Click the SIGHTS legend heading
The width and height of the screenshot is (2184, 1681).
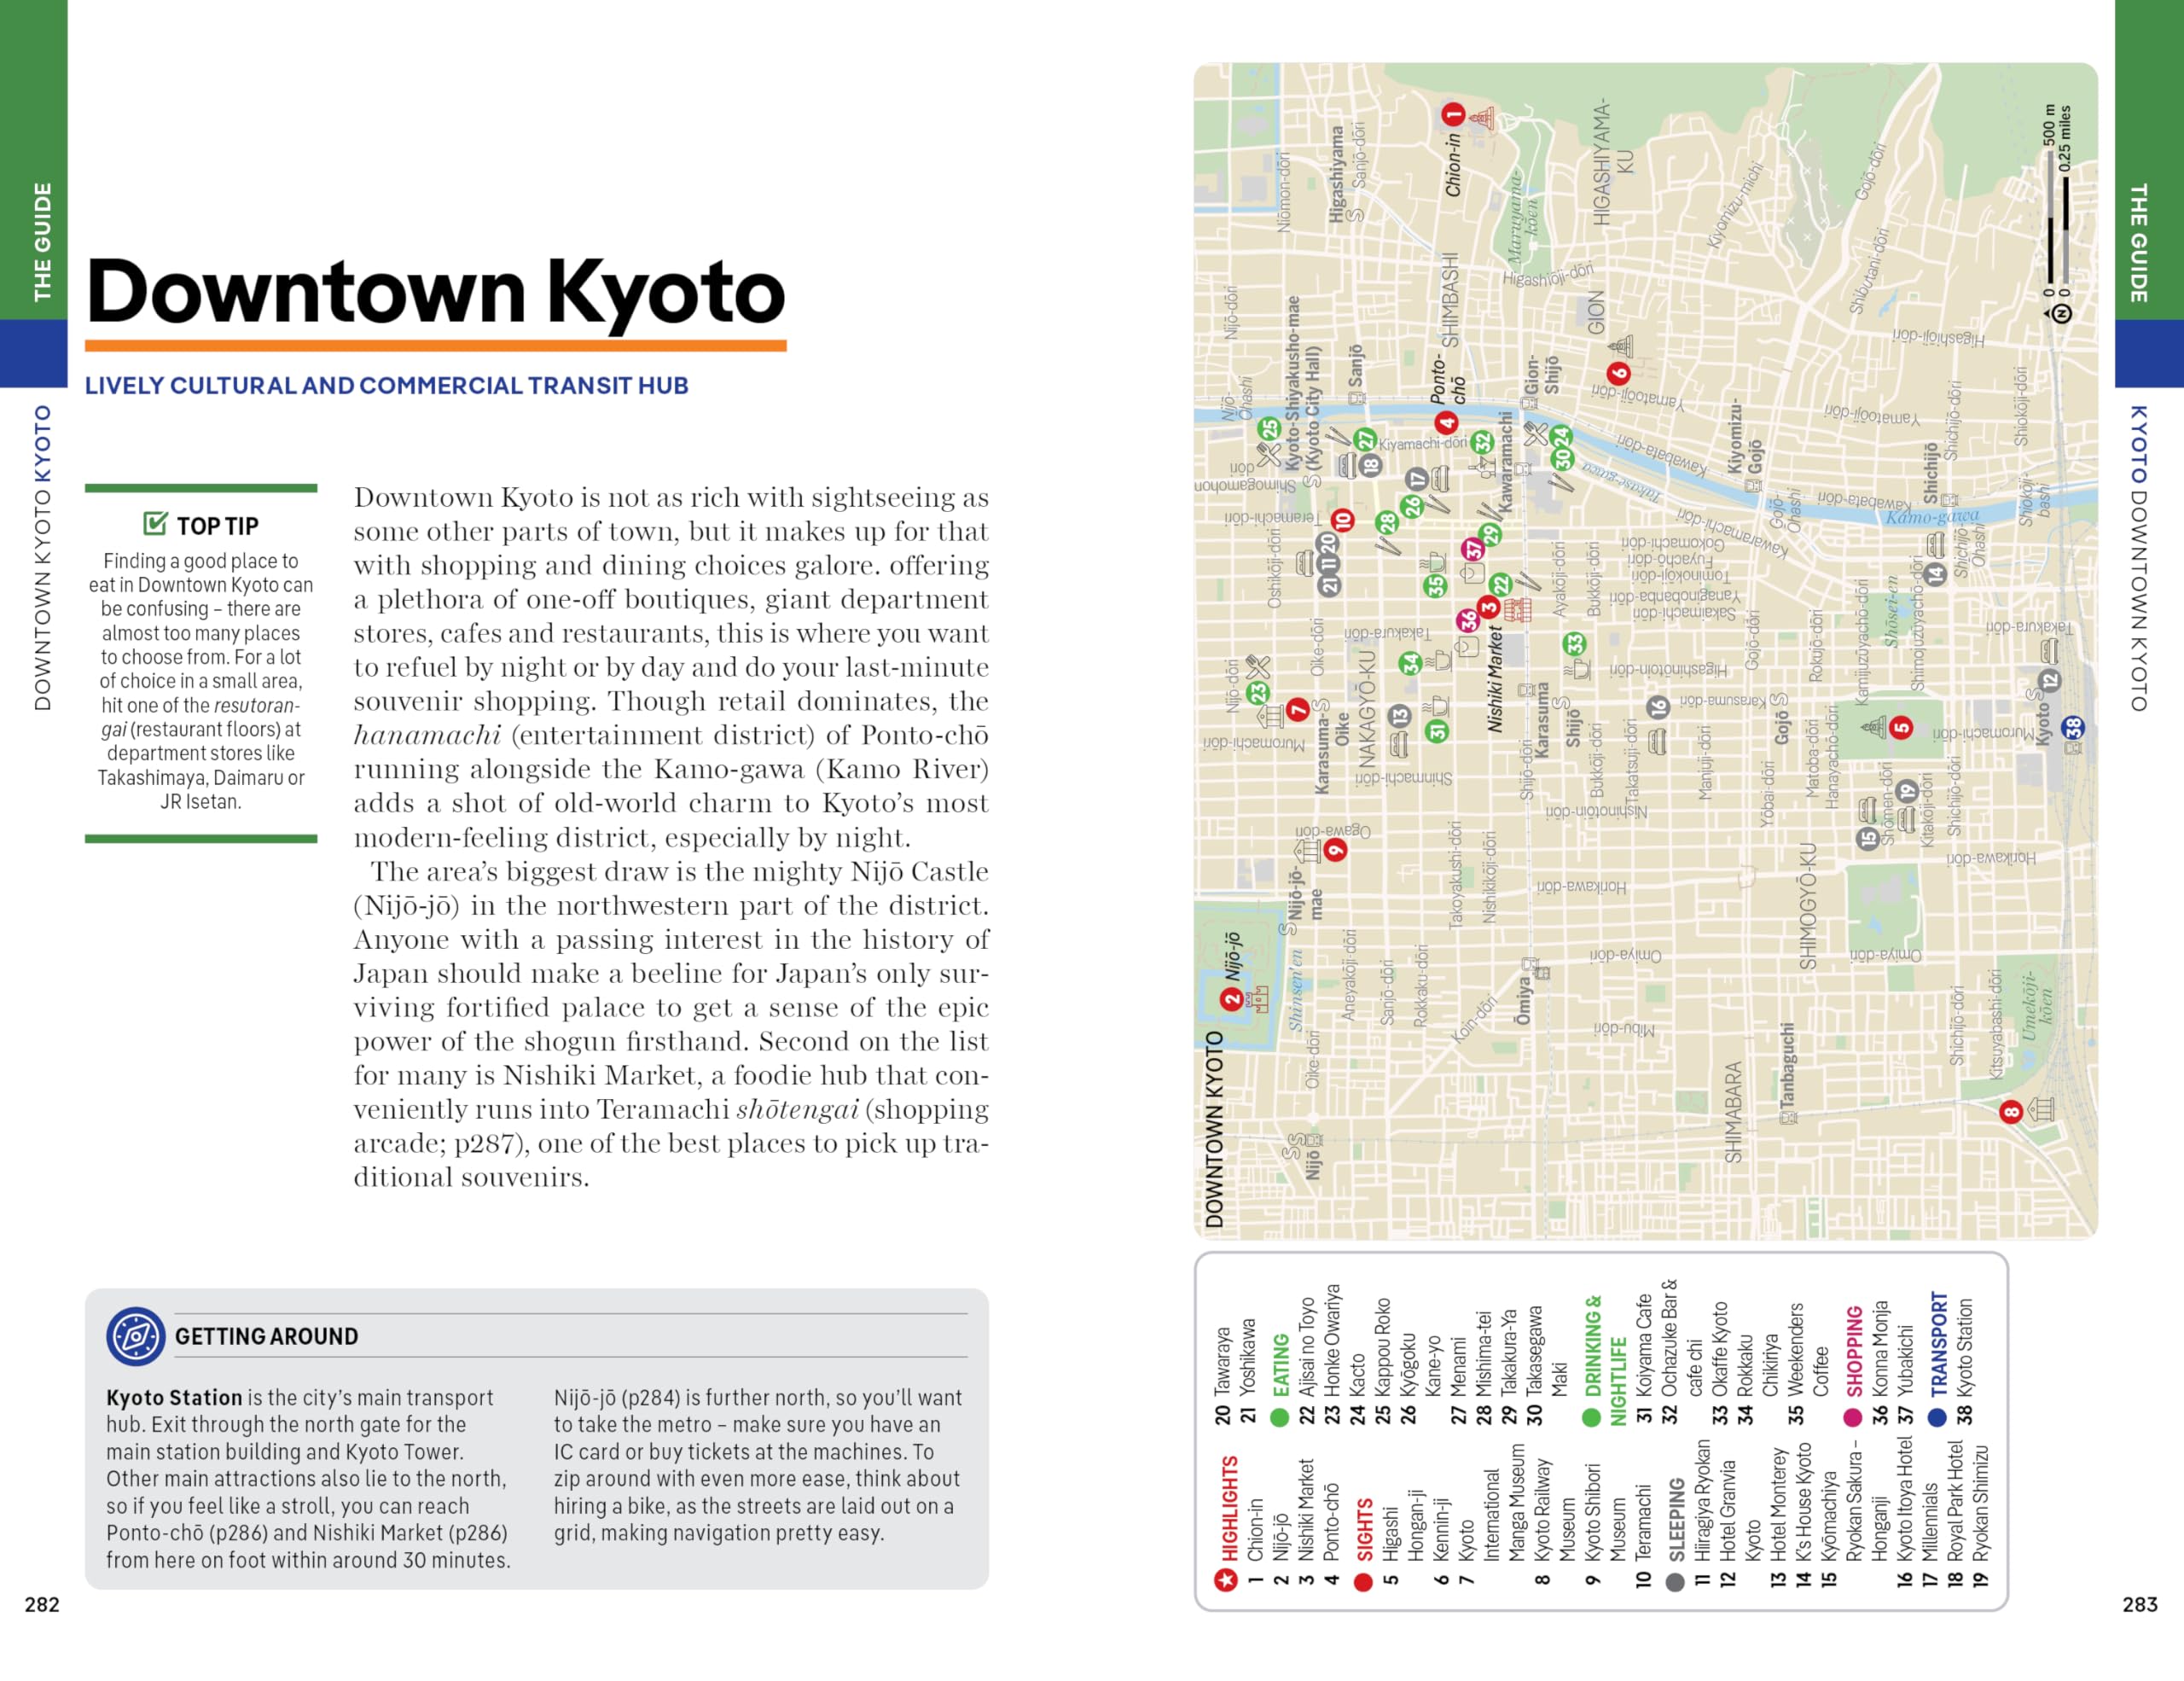pyautogui.click(x=1364, y=1529)
